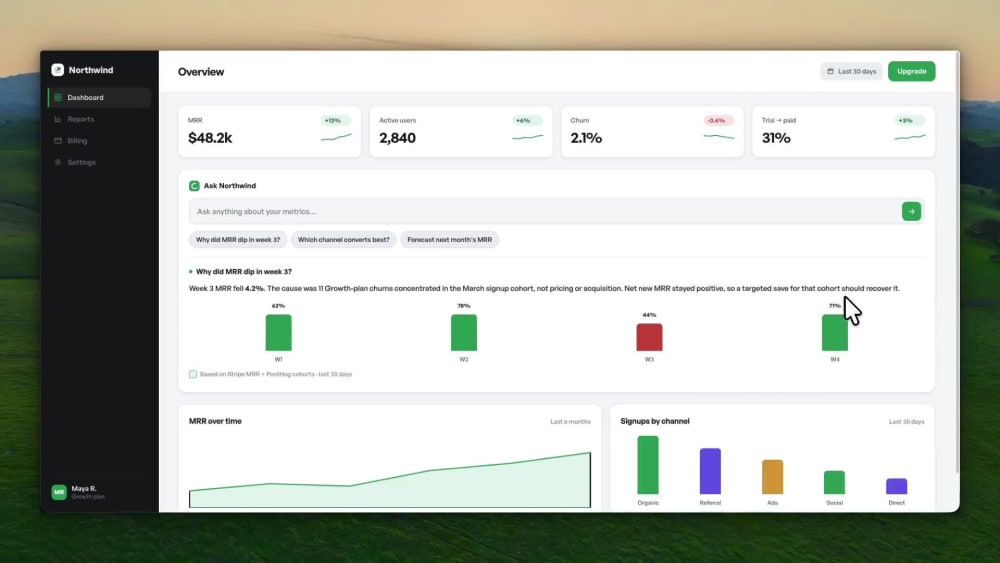Viewport: 1000px width, 563px height.
Task: Click the Referral signups bar
Action: click(x=710, y=471)
